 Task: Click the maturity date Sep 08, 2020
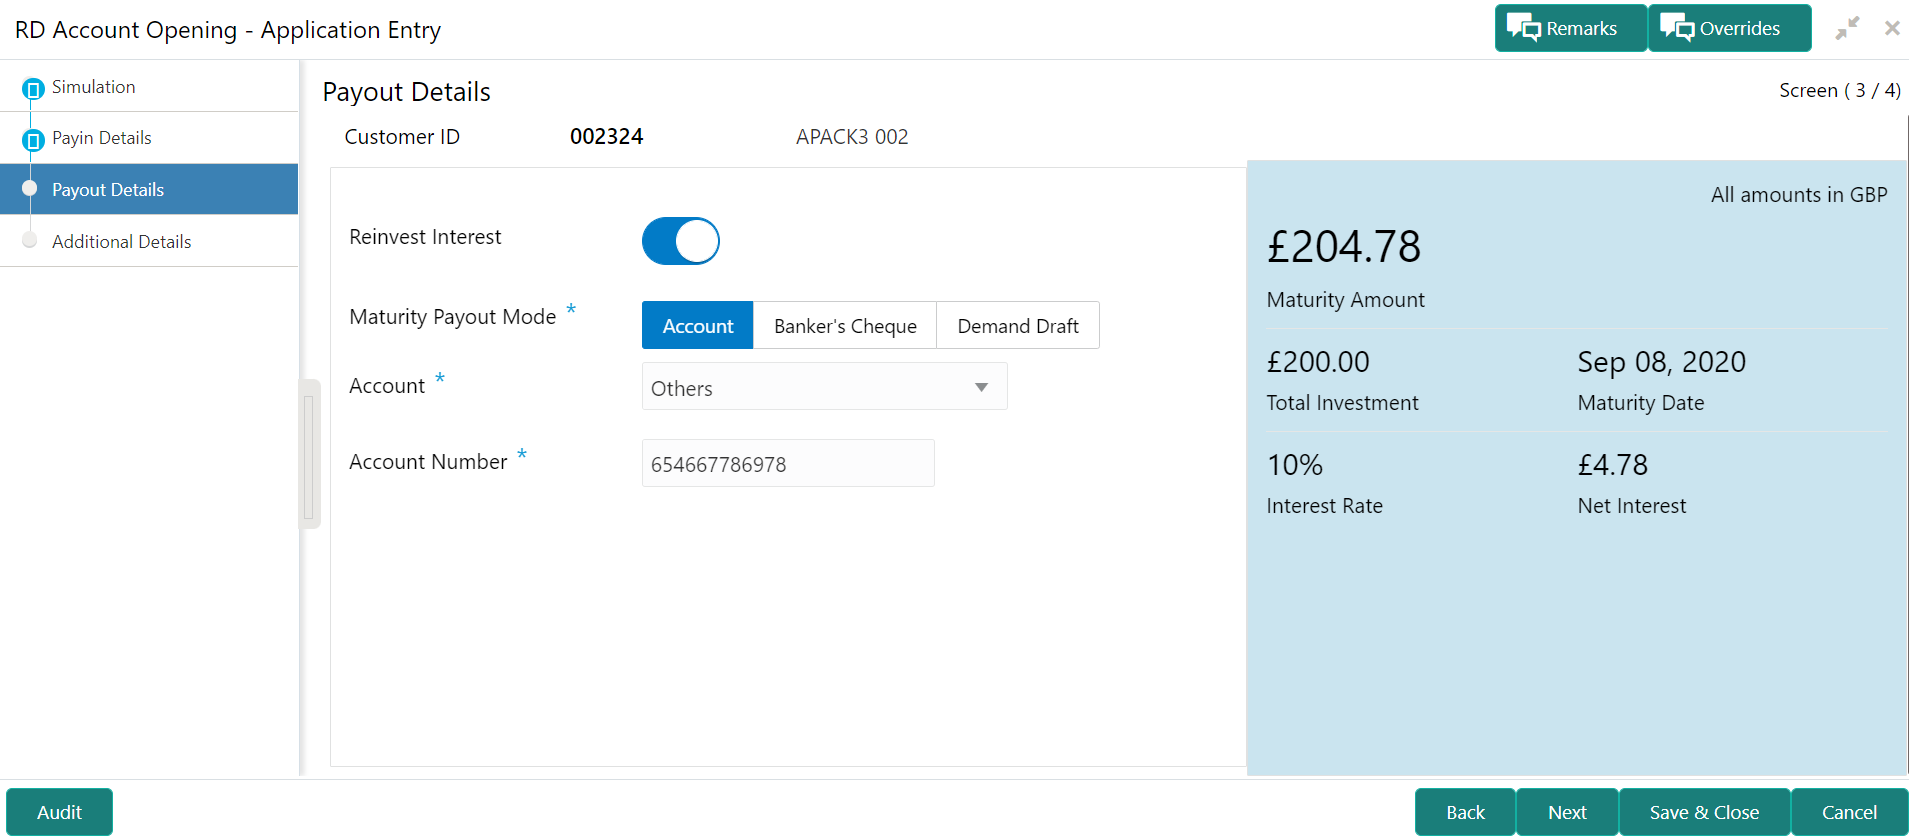[x=1661, y=362]
